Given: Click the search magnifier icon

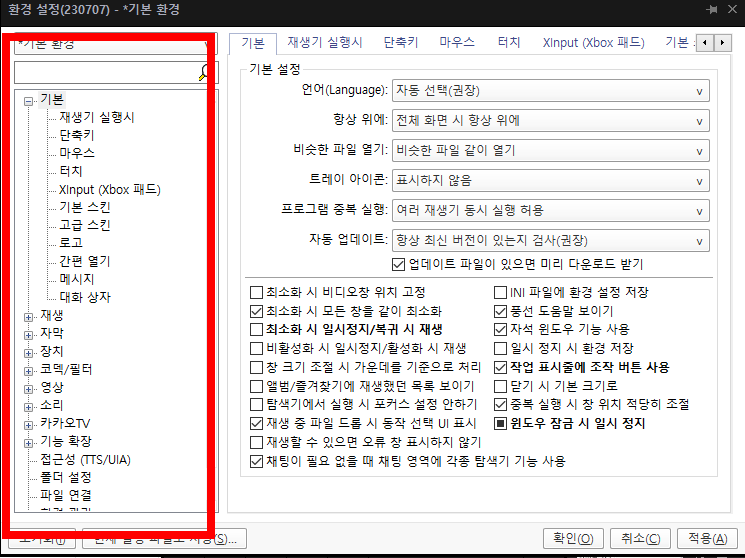Looking at the screenshot, I should (204, 72).
